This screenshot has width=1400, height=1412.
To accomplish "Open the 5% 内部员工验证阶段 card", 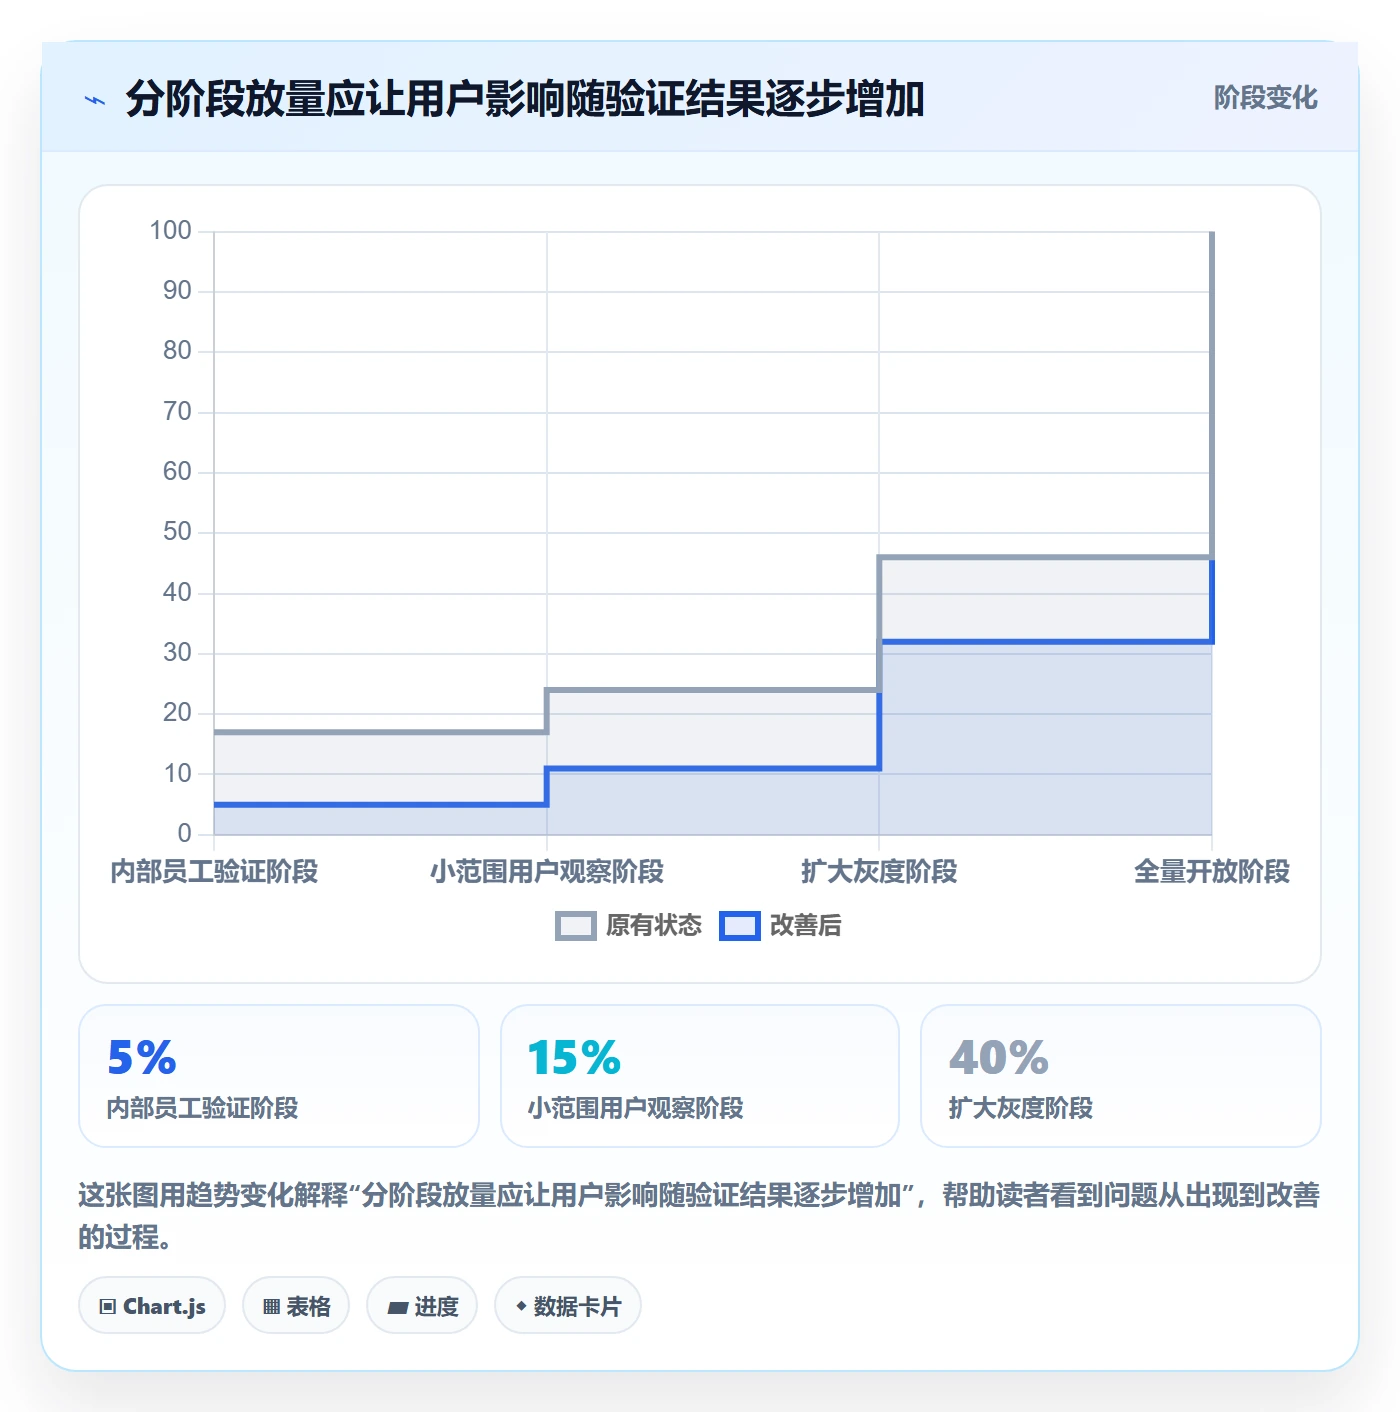I will [x=279, y=1076].
